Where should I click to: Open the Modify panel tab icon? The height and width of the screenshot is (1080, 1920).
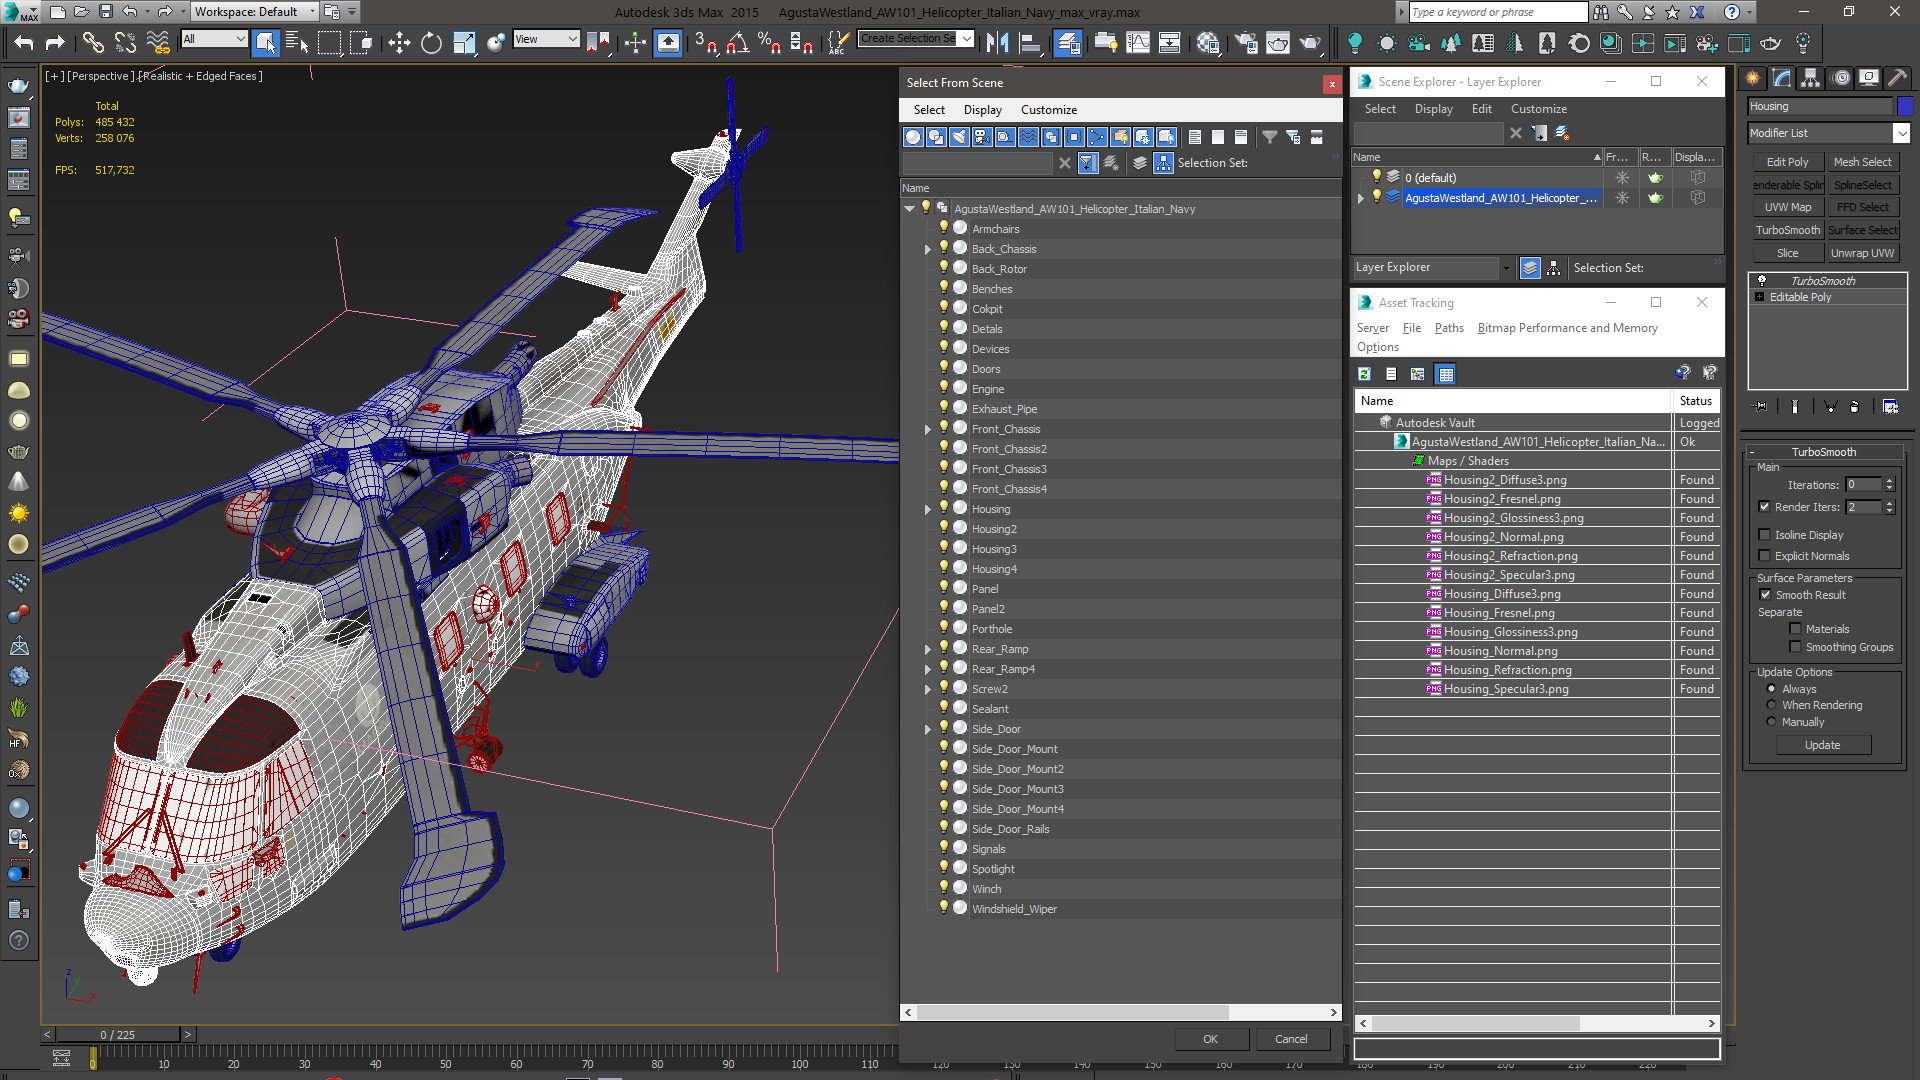point(1781,78)
